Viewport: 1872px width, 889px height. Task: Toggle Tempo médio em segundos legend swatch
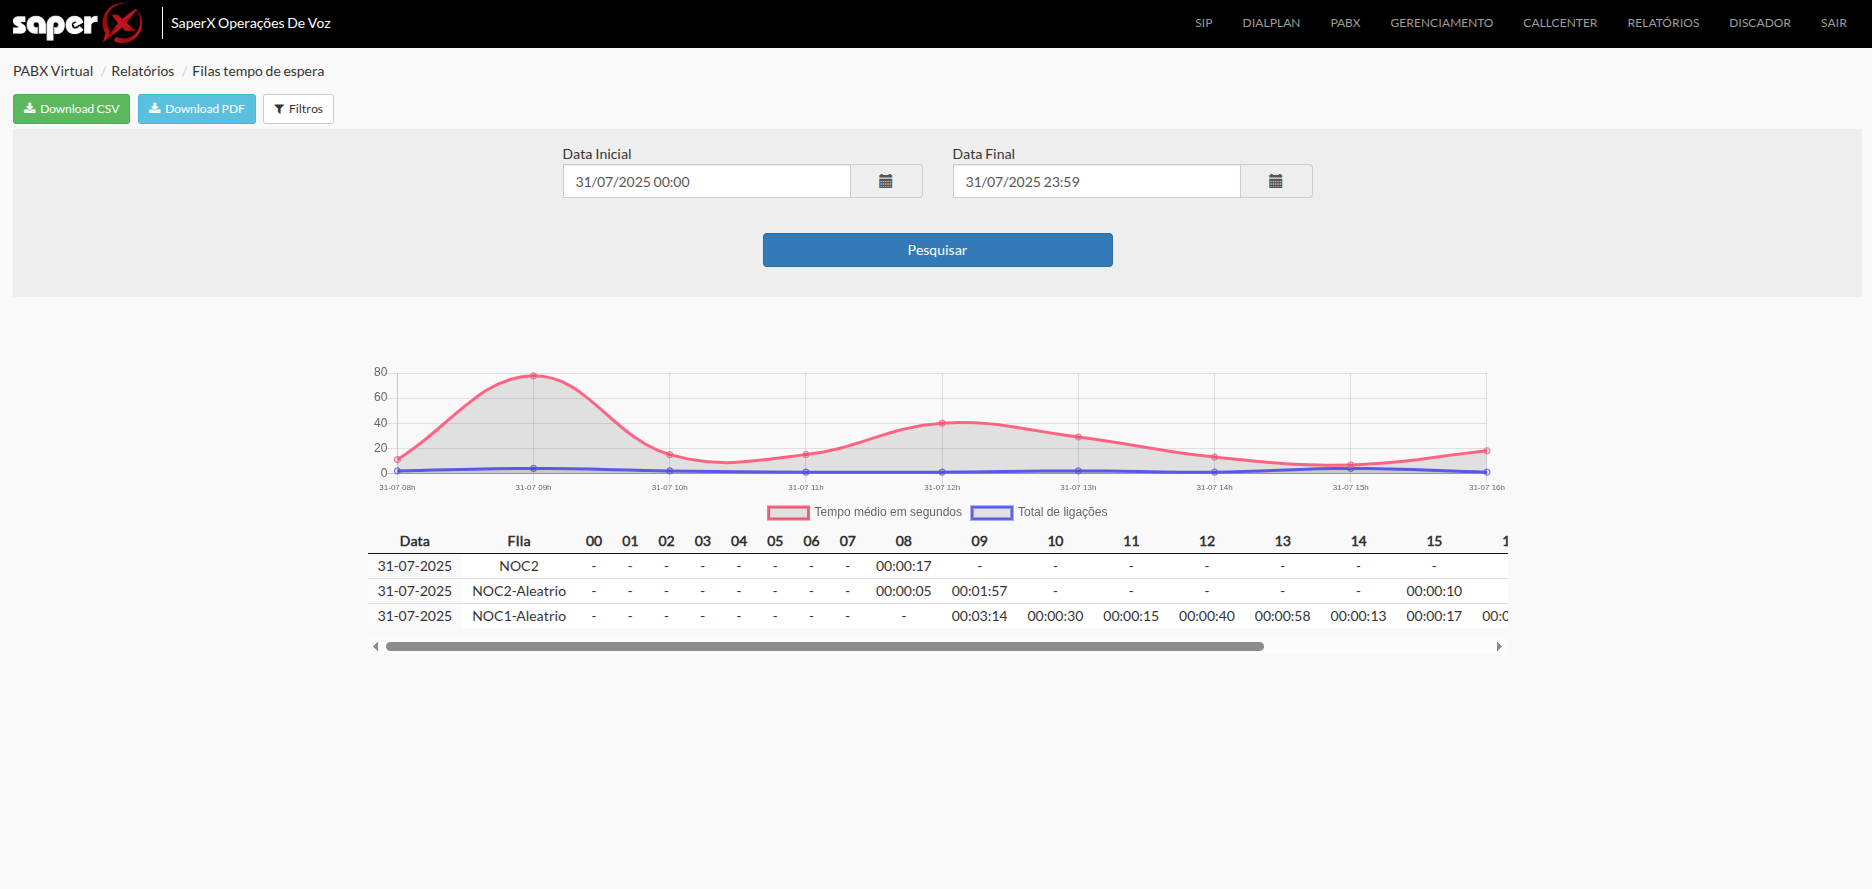coord(788,512)
